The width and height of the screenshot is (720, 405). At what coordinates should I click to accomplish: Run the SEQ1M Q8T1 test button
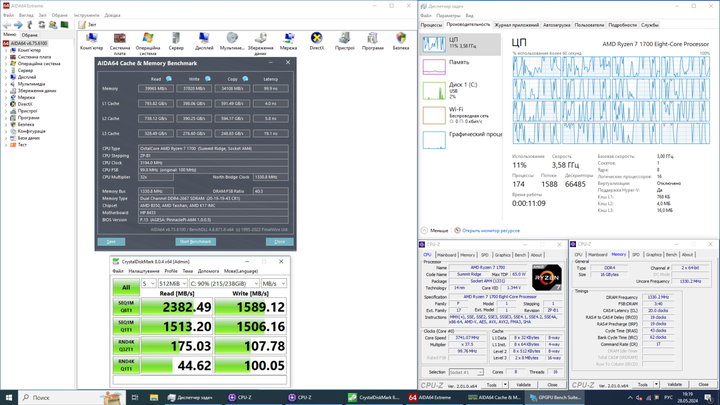(126, 307)
